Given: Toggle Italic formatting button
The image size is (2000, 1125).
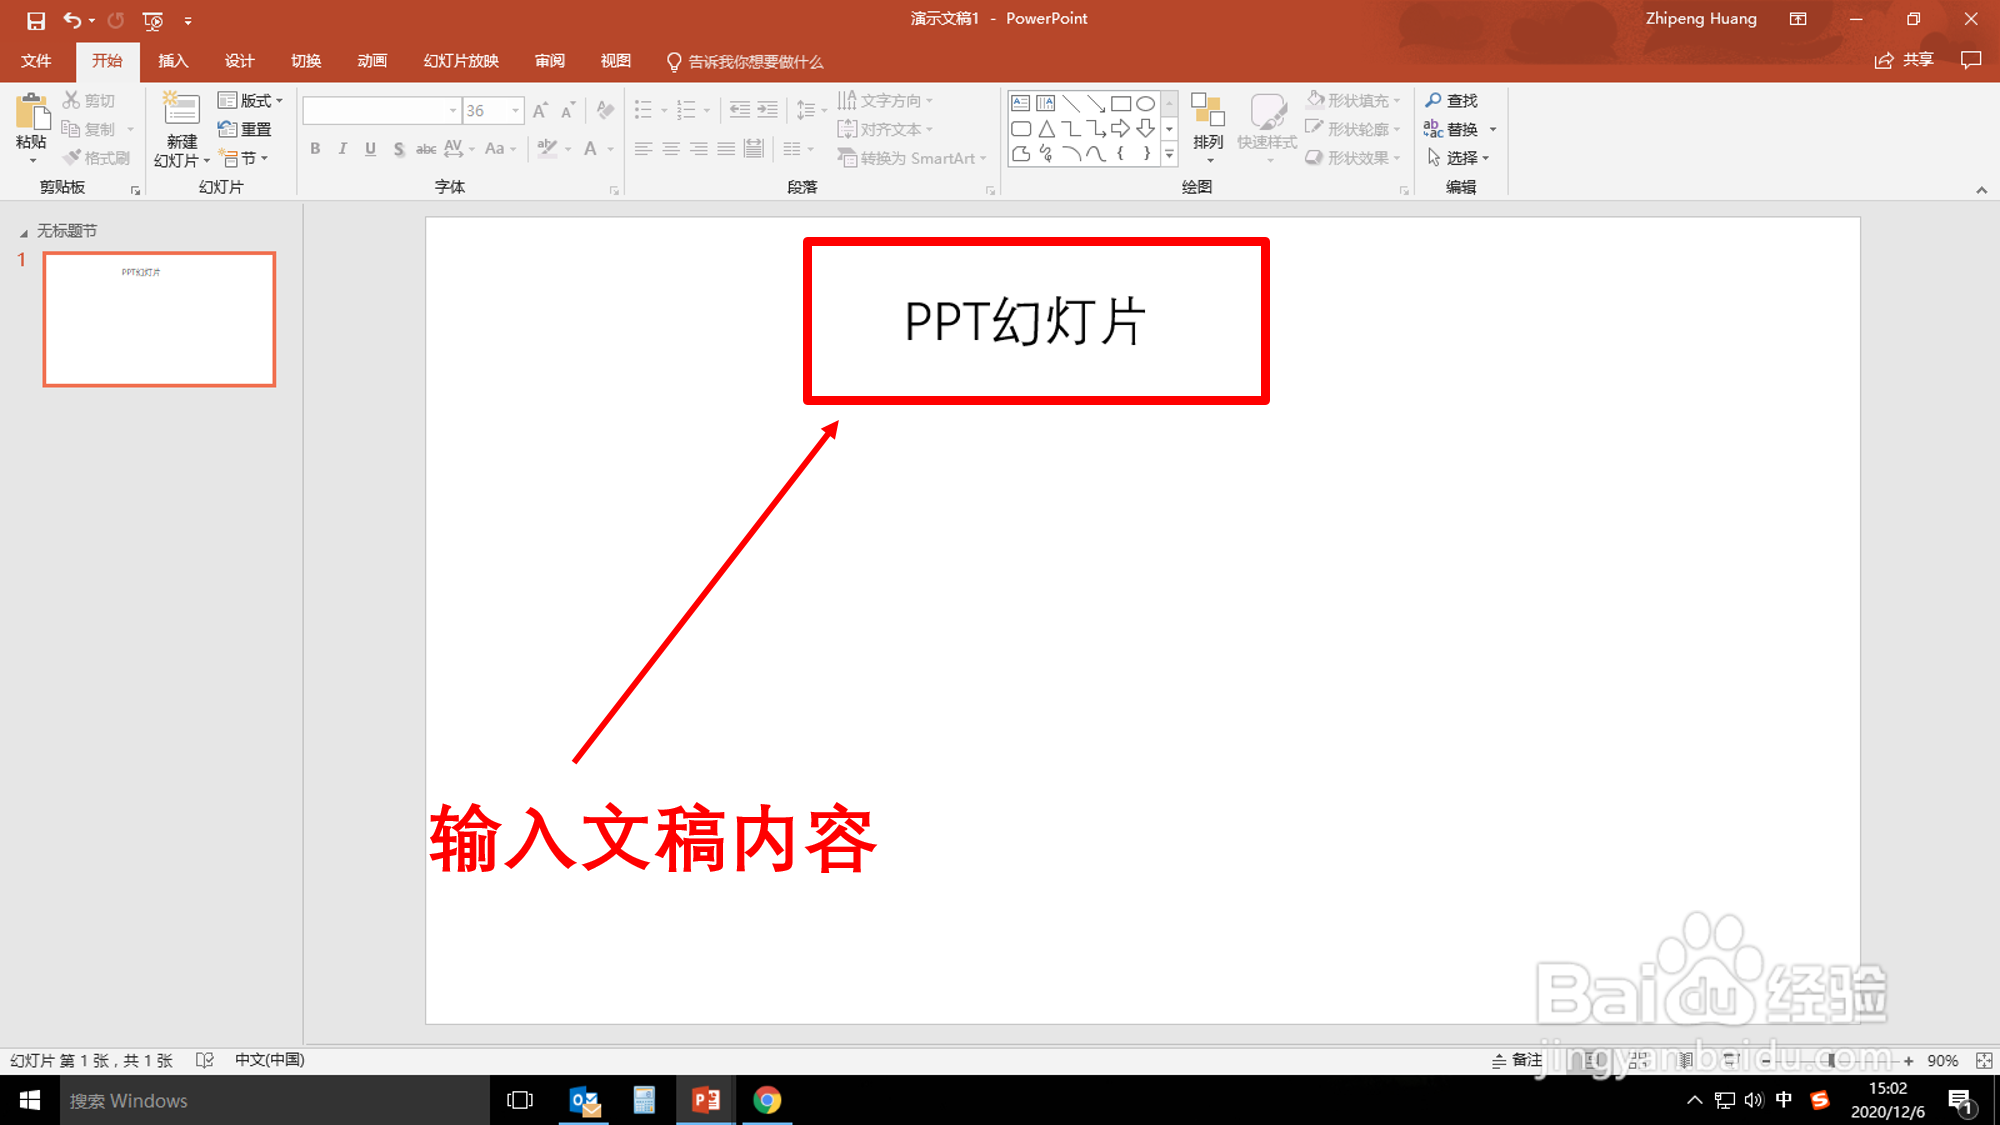Looking at the screenshot, I should pos(342,149).
